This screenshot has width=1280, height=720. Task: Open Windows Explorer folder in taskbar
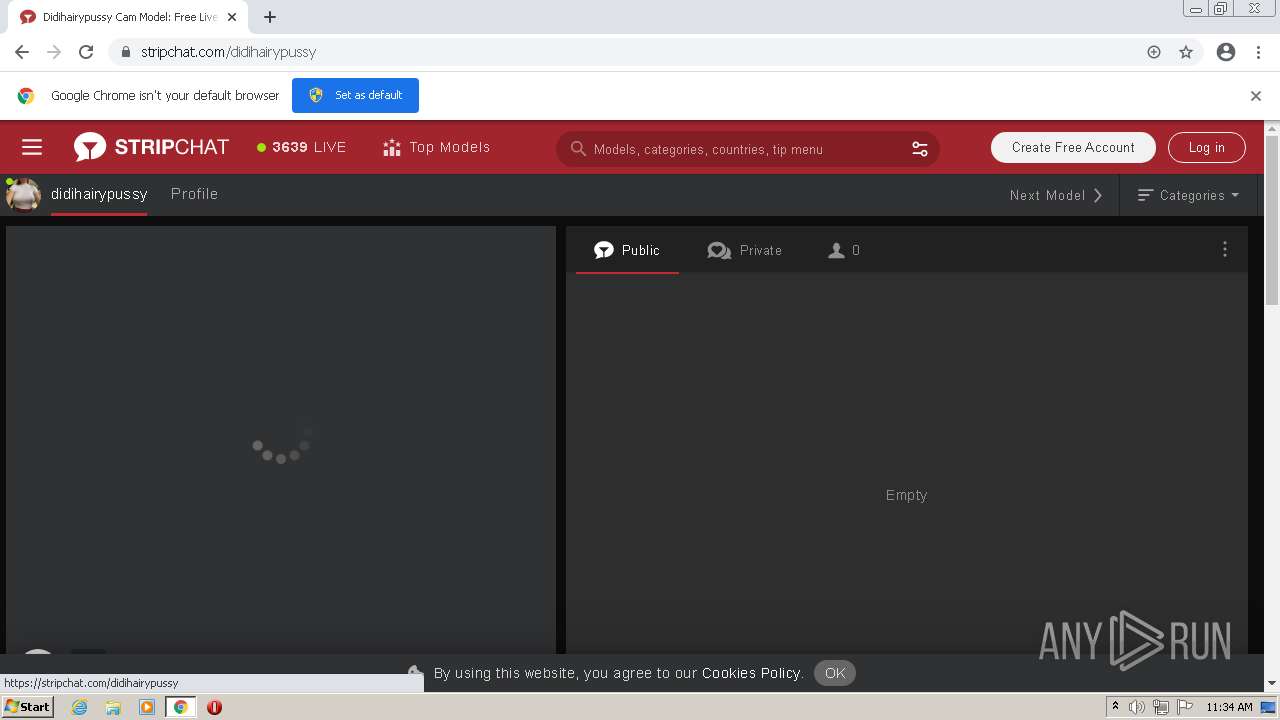pyautogui.click(x=113, y=707)
